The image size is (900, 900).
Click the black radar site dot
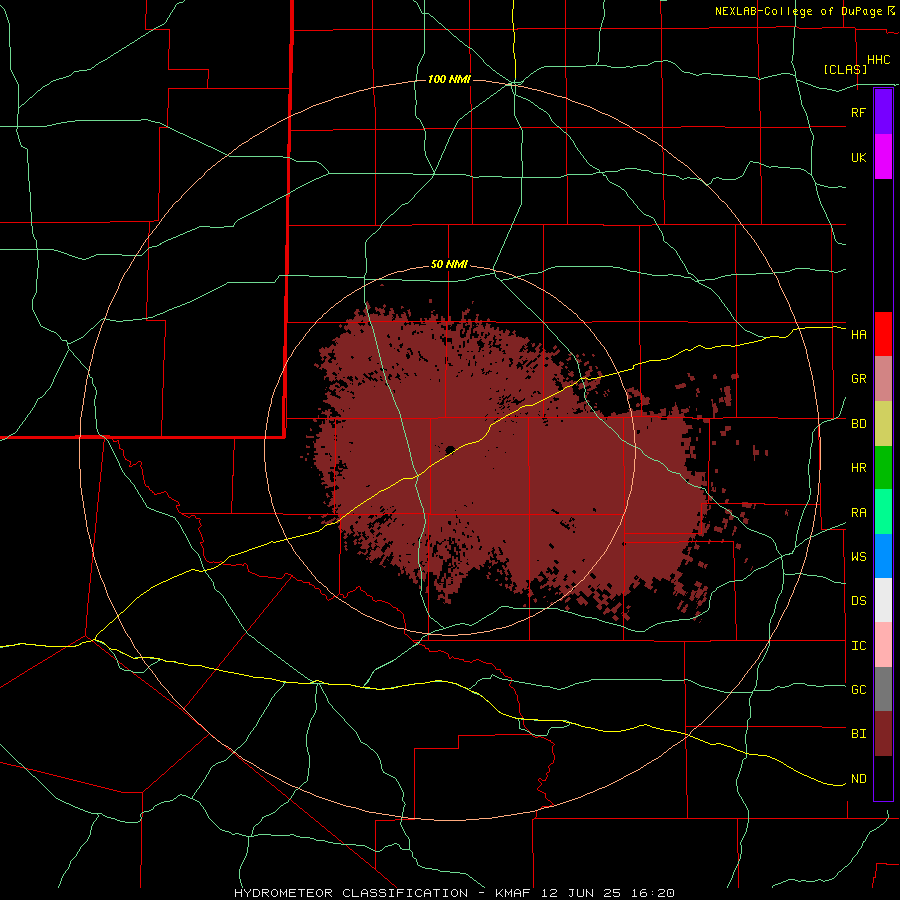pos(450,450)
